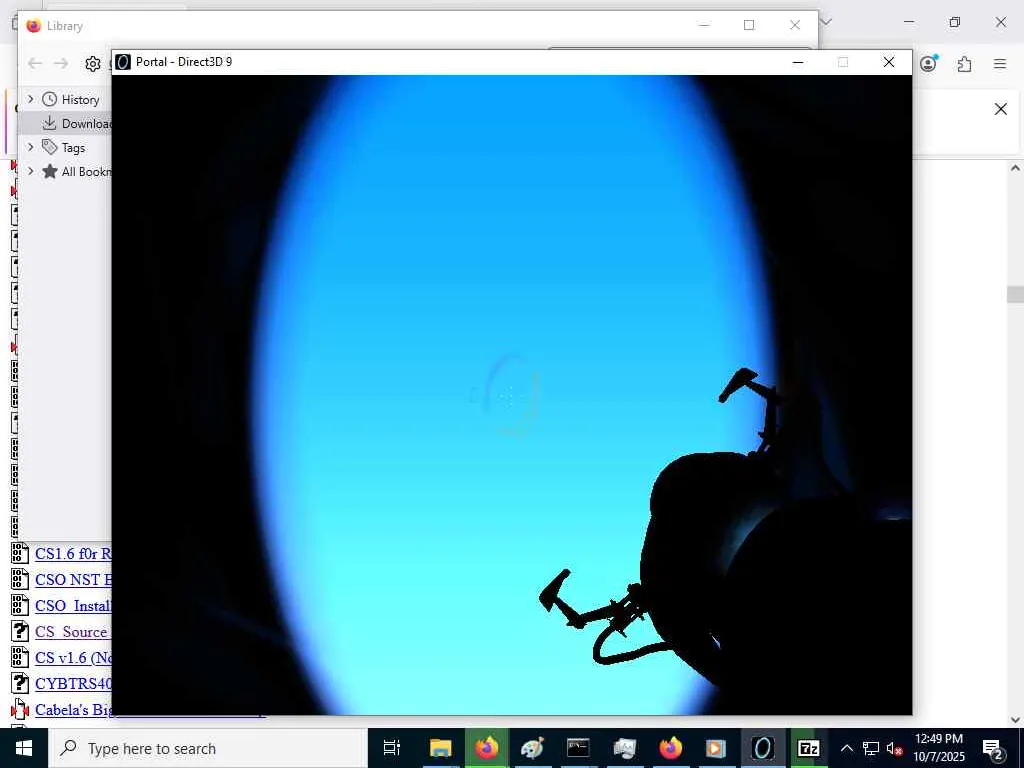The height and width of the screenshot is (768, 1024).
Task: Open the network status tray icon
Action: (x=871, y=748)
